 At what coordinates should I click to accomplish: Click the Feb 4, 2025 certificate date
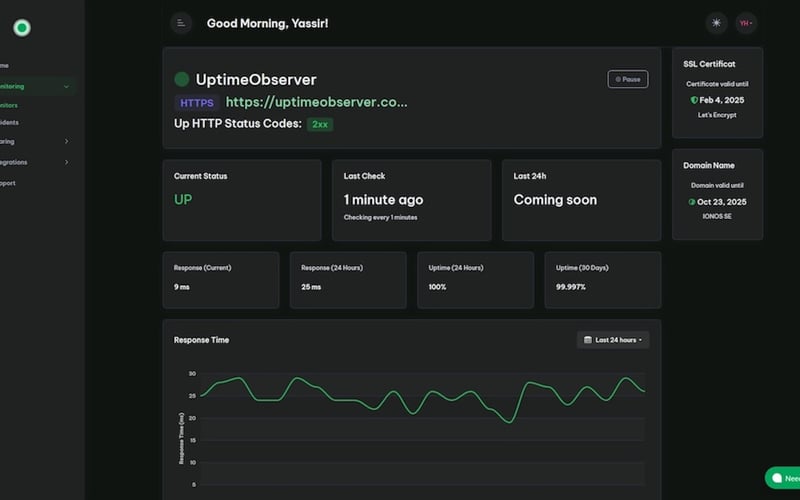(x=721, y=100)
